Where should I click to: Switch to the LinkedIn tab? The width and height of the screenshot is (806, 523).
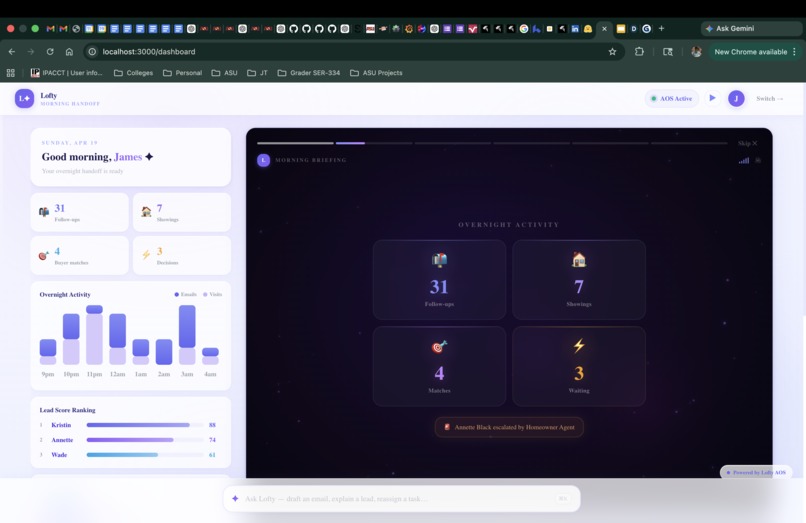click(x=575, y=29)
